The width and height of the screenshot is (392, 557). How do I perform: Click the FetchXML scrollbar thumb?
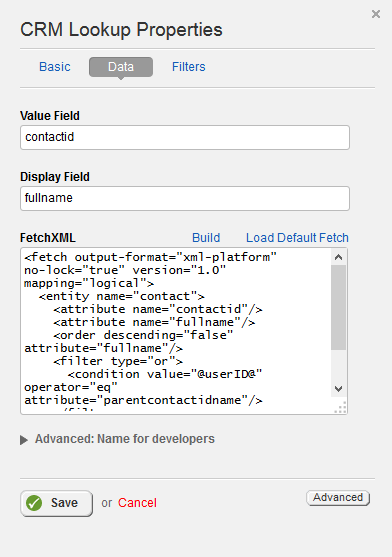[x=338, y=307]
